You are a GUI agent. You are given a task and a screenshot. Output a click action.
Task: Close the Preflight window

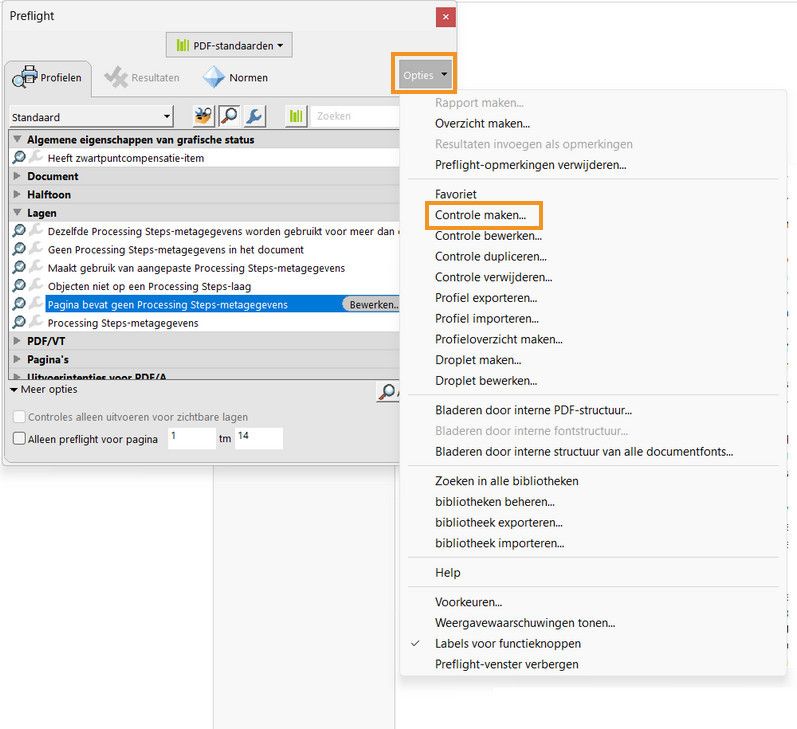(x=445, y=17)
